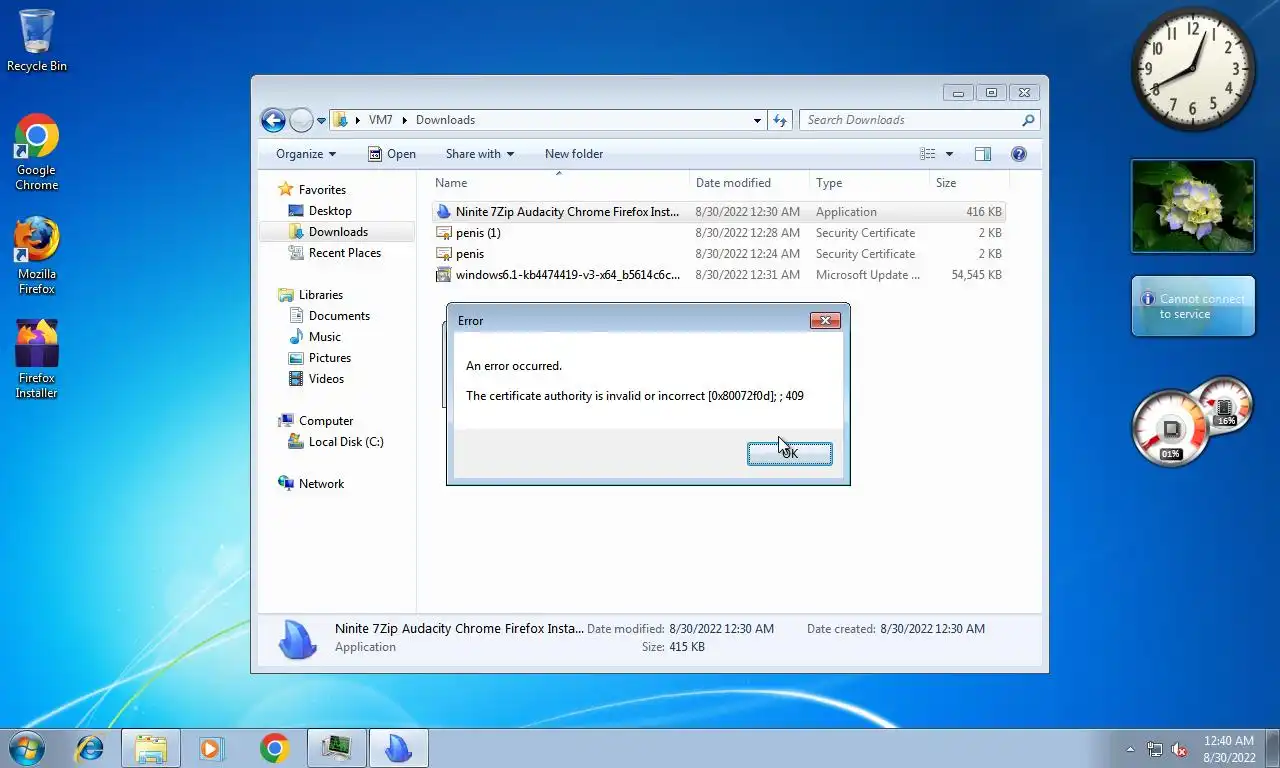Open the muted volume tray icon
1280x768 pixels.
pos(1179,749)
